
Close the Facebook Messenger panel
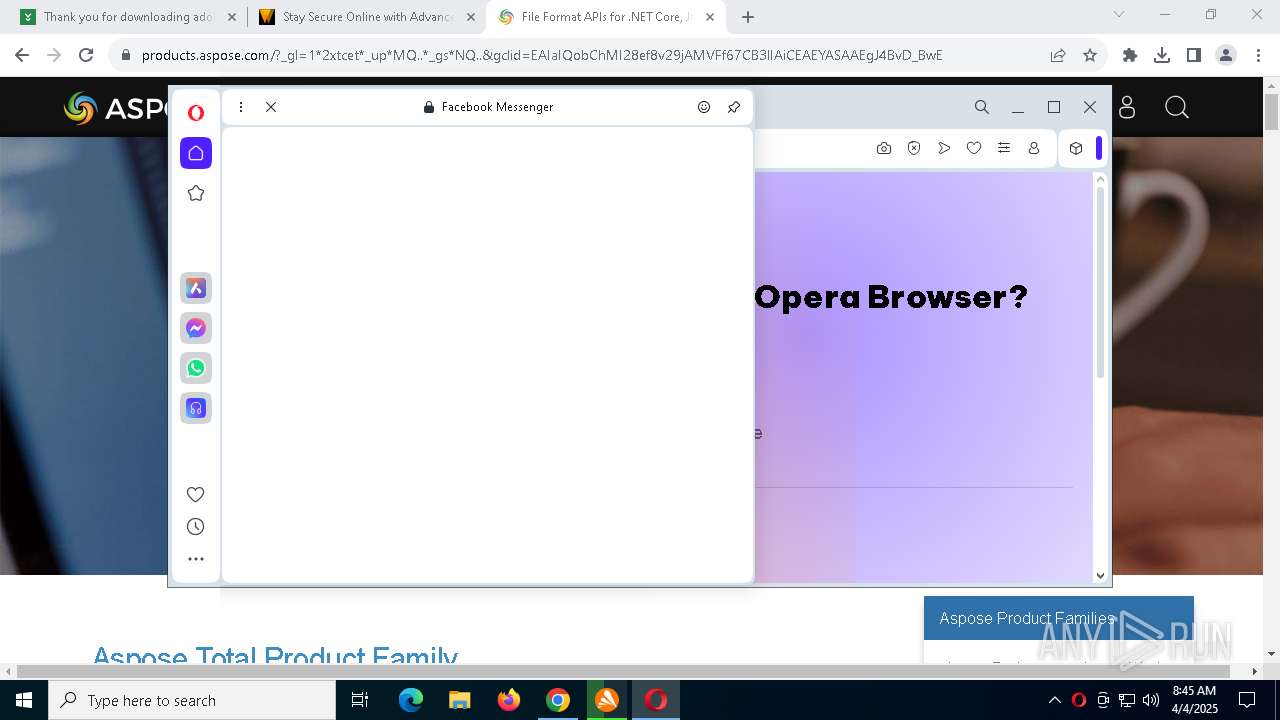click(271, 107)
